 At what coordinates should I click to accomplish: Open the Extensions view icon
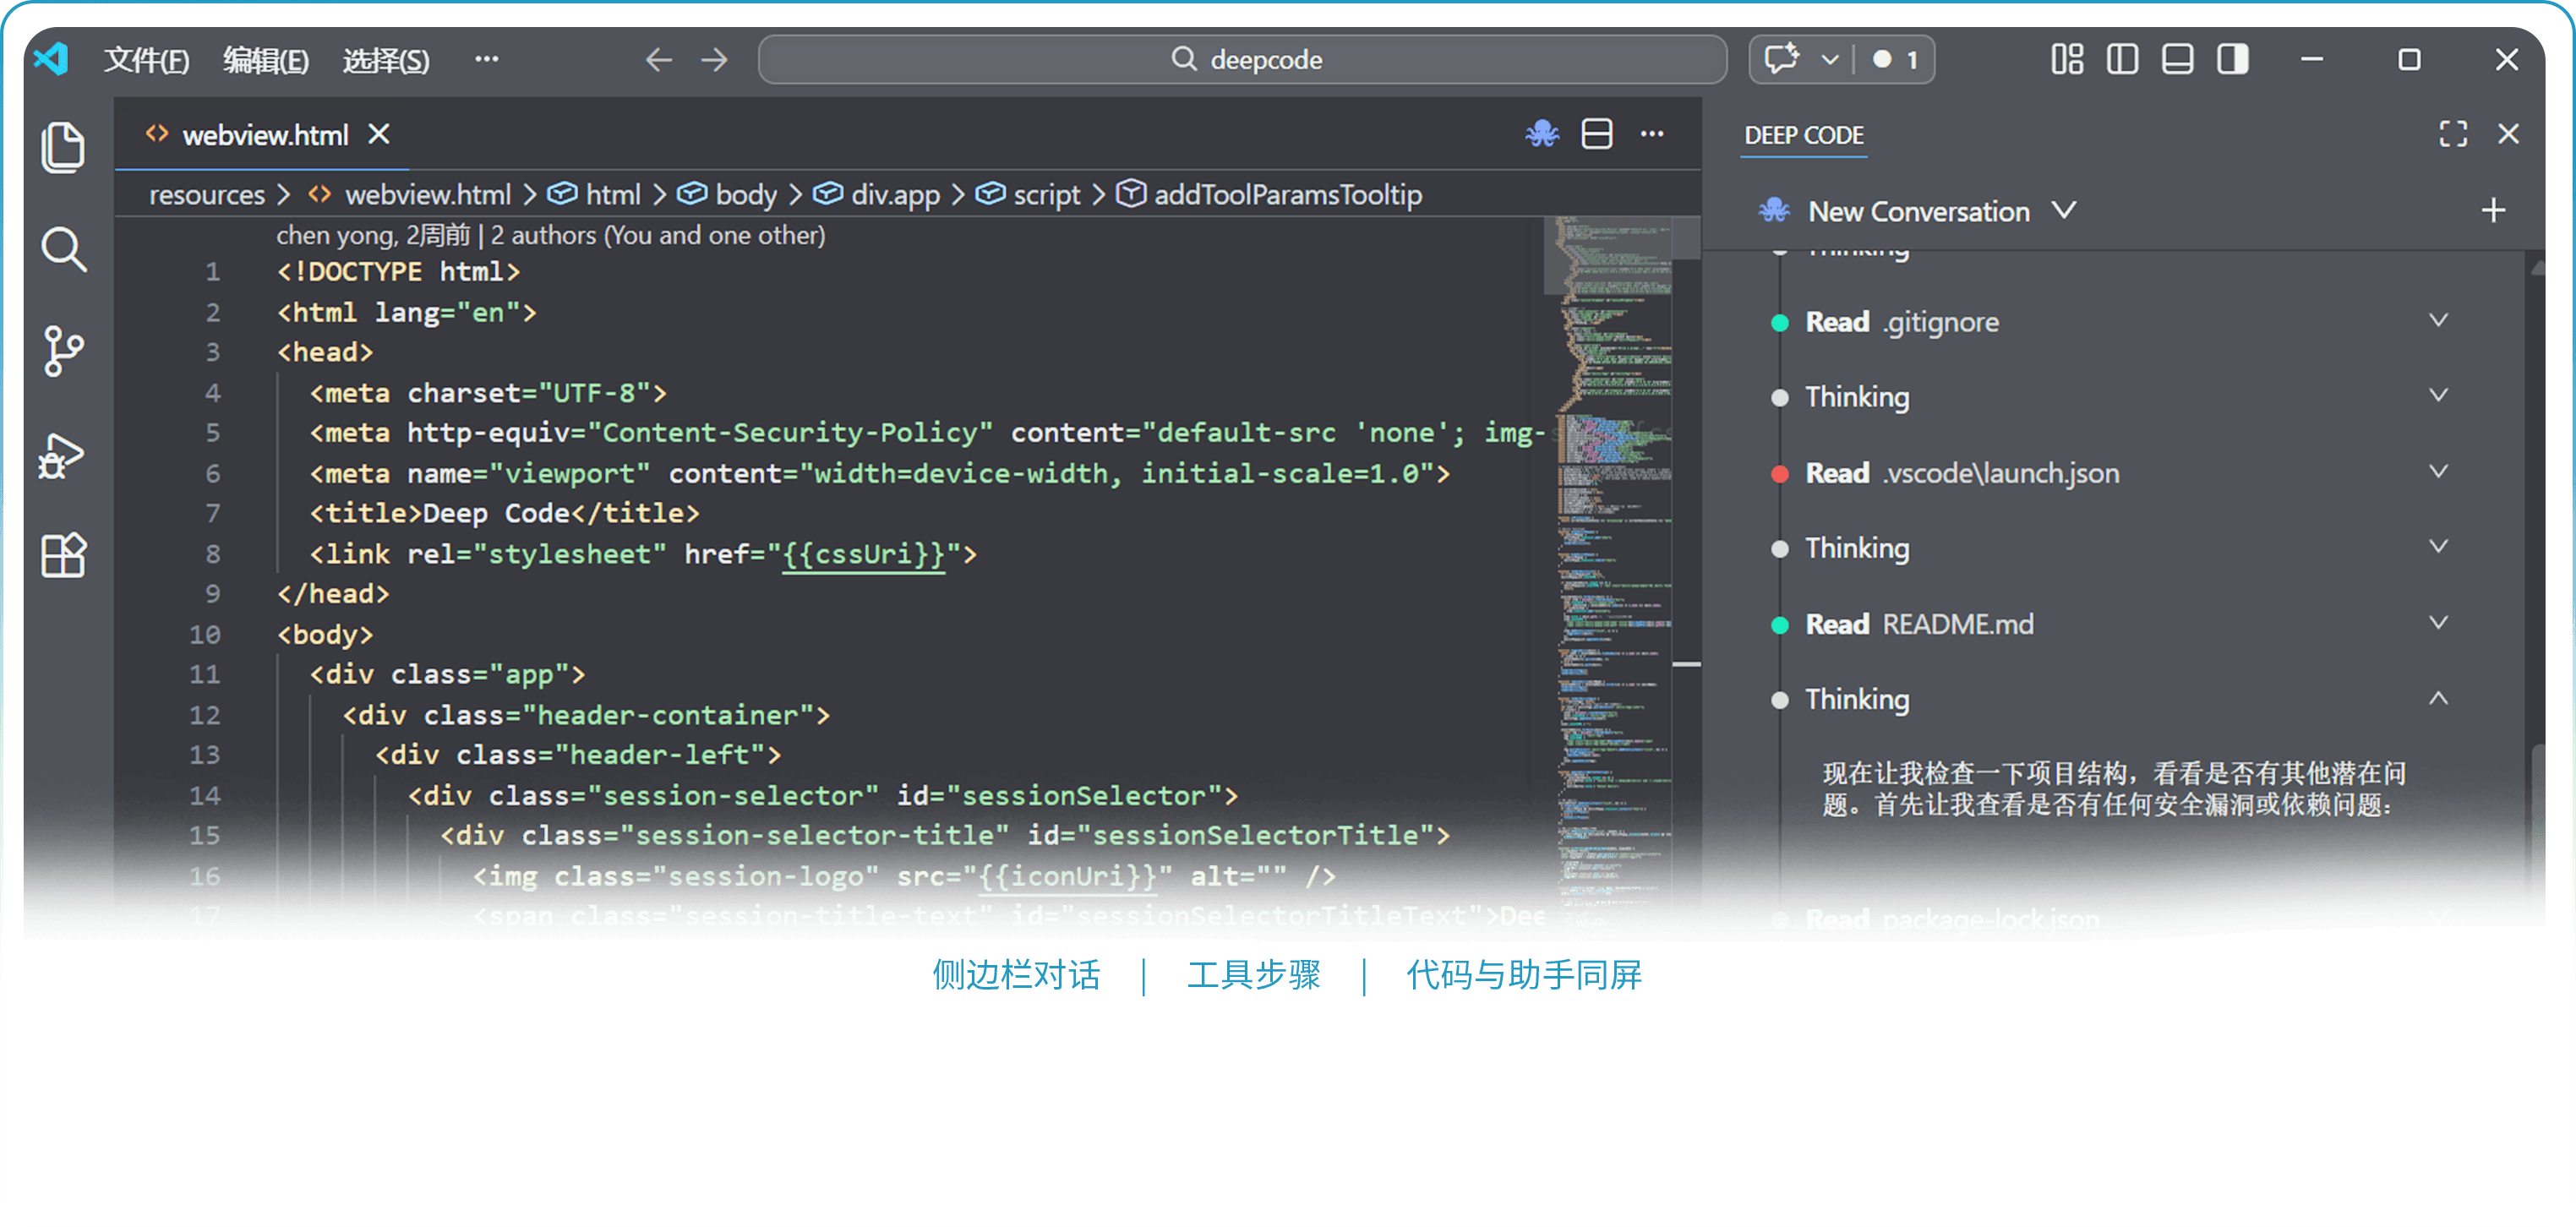[63, 556]
